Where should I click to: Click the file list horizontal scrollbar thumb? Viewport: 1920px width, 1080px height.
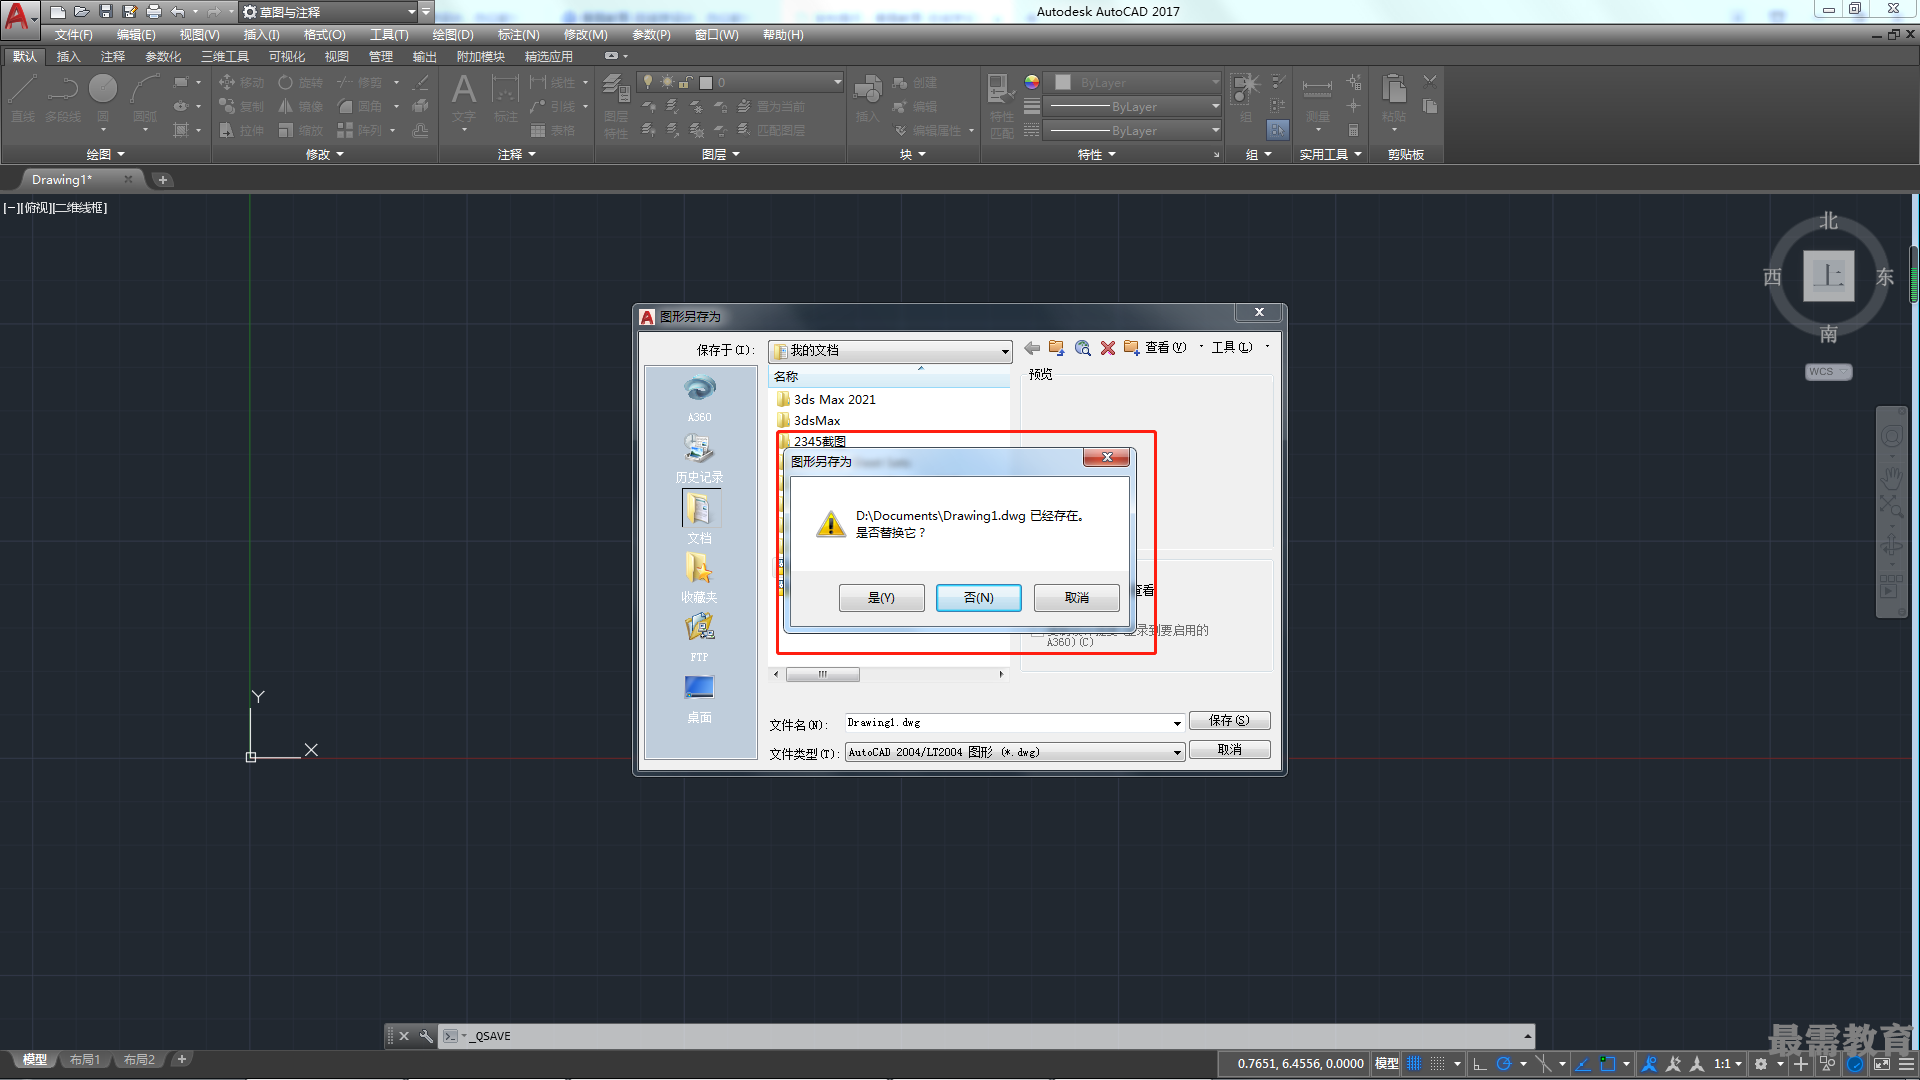[822, 674]
